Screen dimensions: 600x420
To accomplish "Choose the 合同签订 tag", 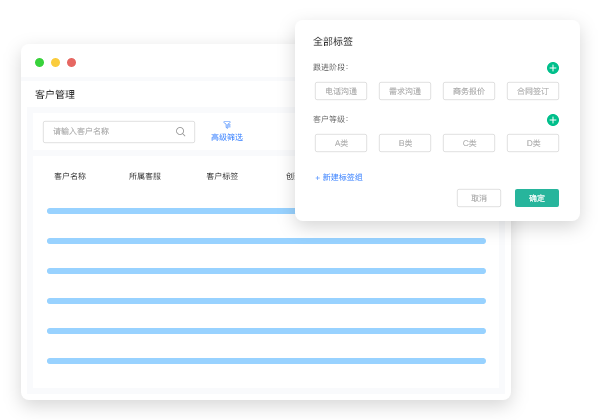I will (x=533, y=91).
